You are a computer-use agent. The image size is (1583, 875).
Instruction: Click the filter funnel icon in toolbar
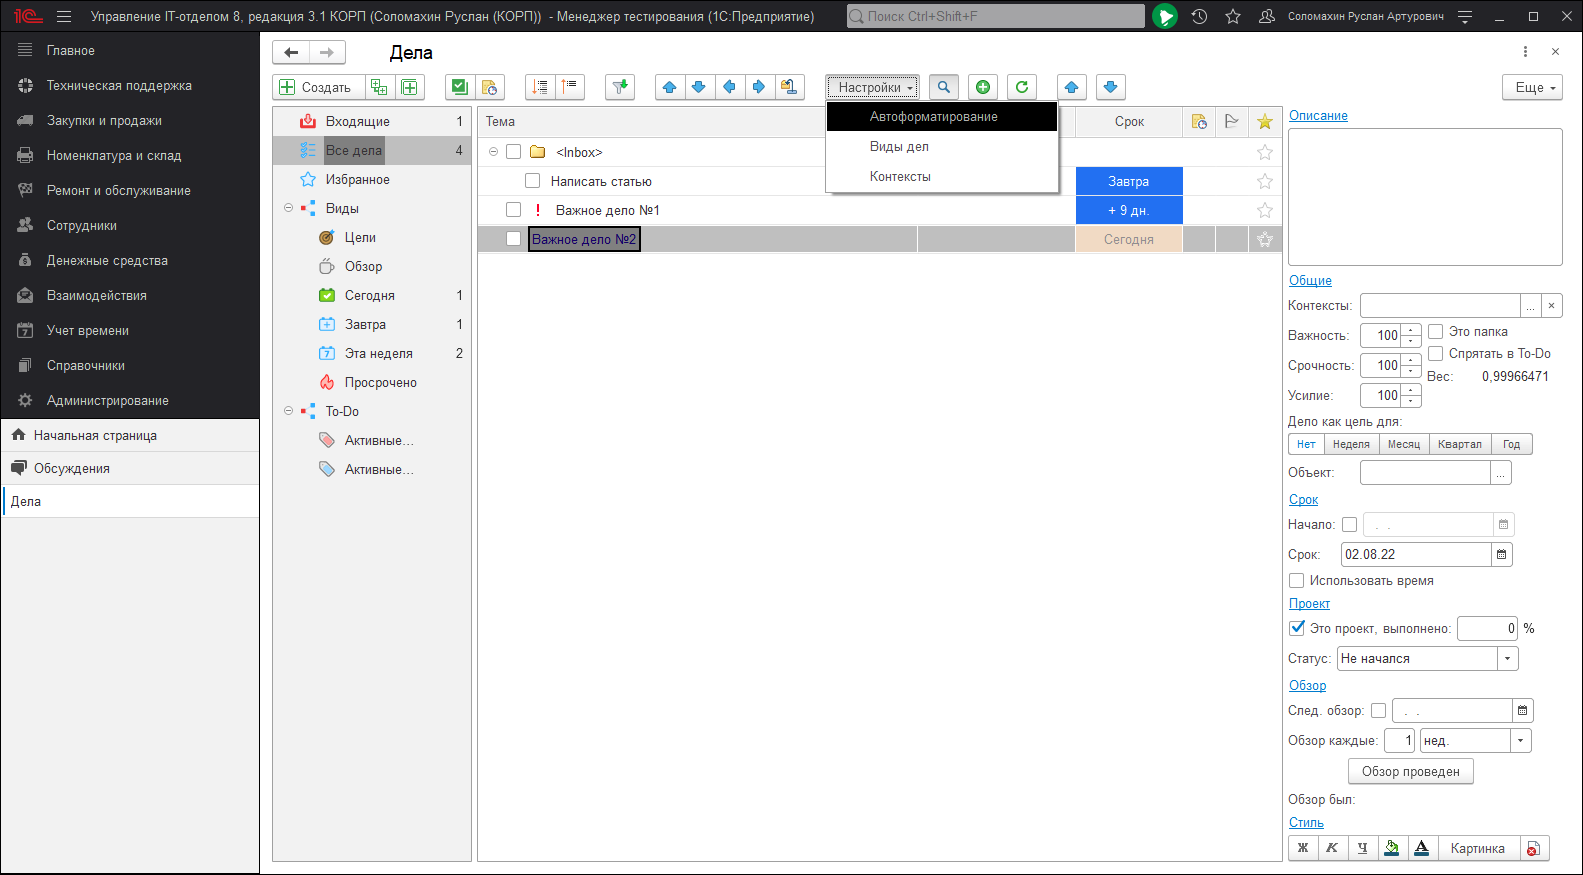click(620, 87)
